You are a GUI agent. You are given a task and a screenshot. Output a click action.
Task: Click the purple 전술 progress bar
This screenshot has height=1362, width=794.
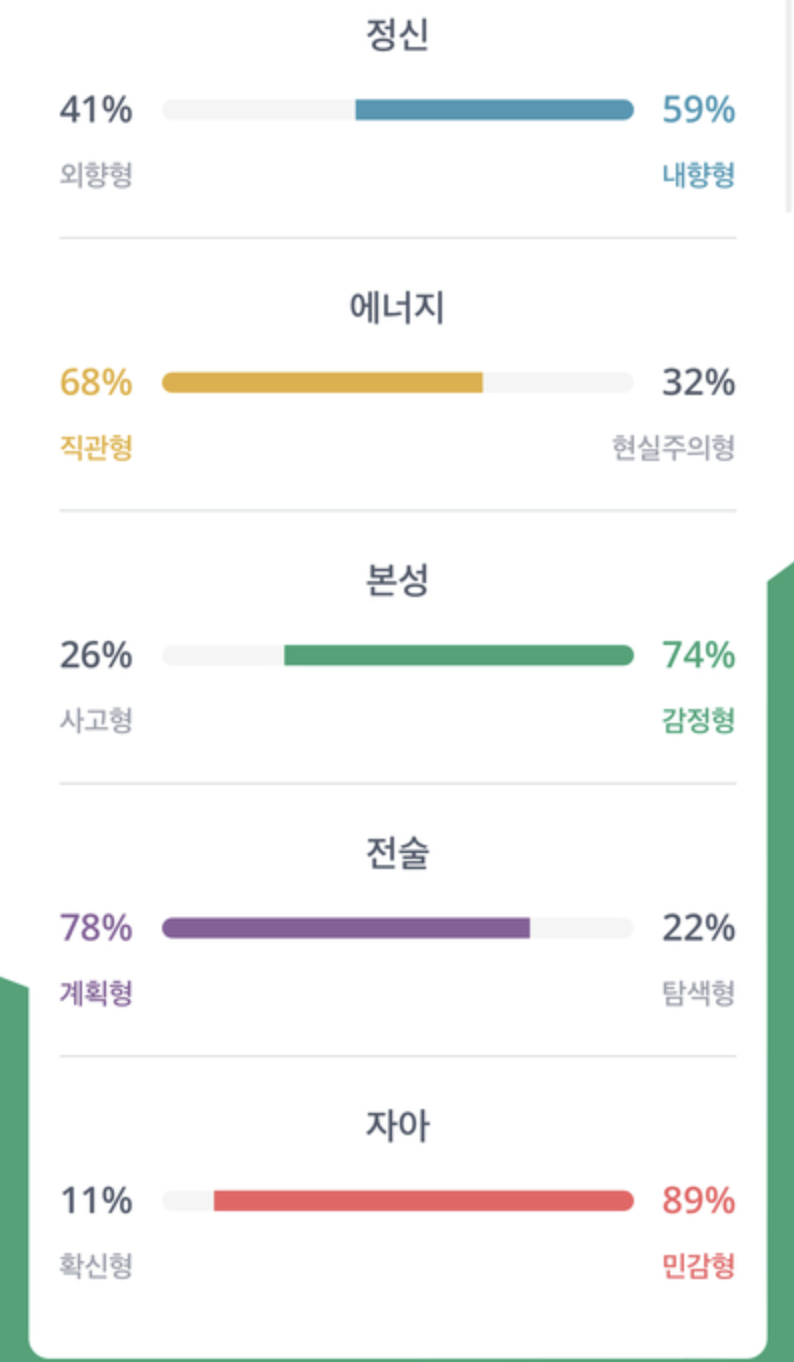click(x=346, y=929)
